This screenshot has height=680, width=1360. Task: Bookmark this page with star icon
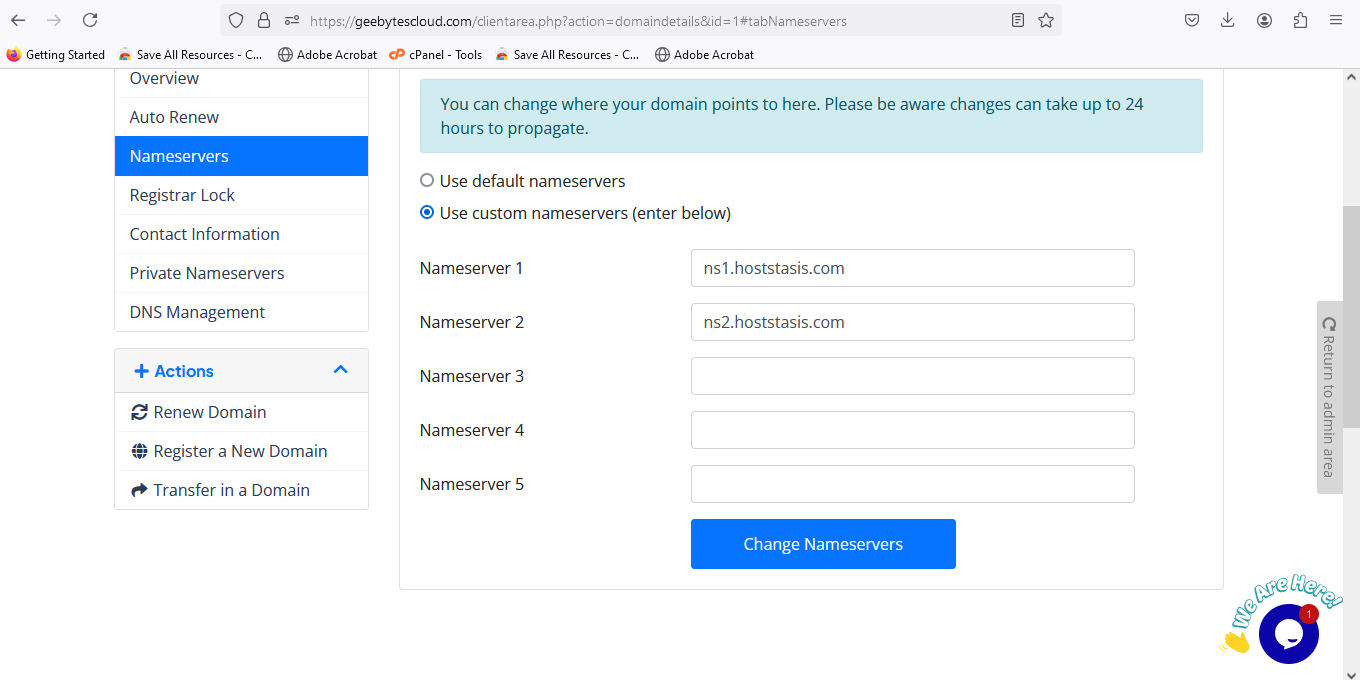[1046, 20]
